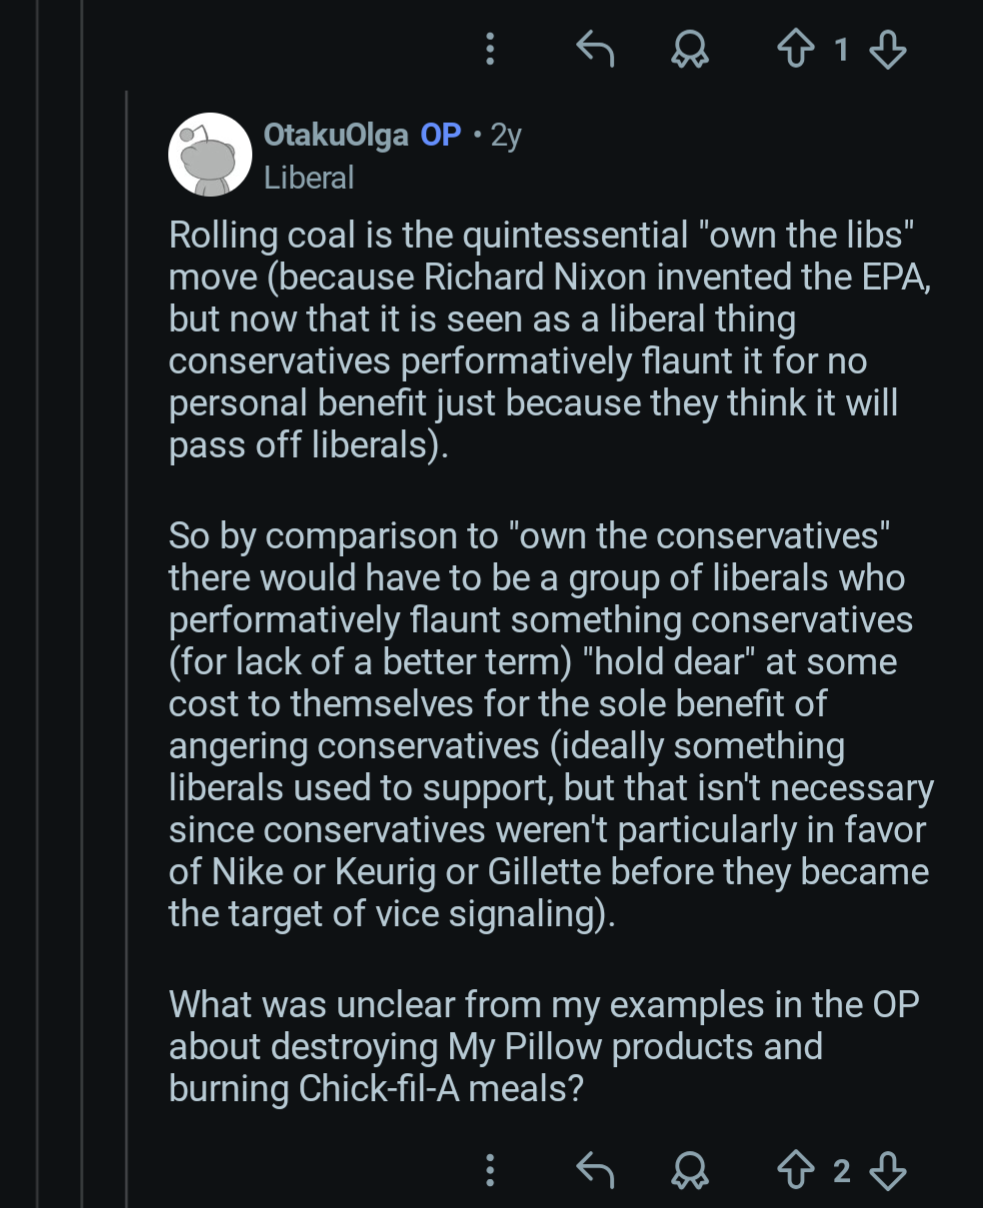The height and width of the screenshot is (1208, 983).
Task: Tap the blue OP badge
Action: pos(441,135)
